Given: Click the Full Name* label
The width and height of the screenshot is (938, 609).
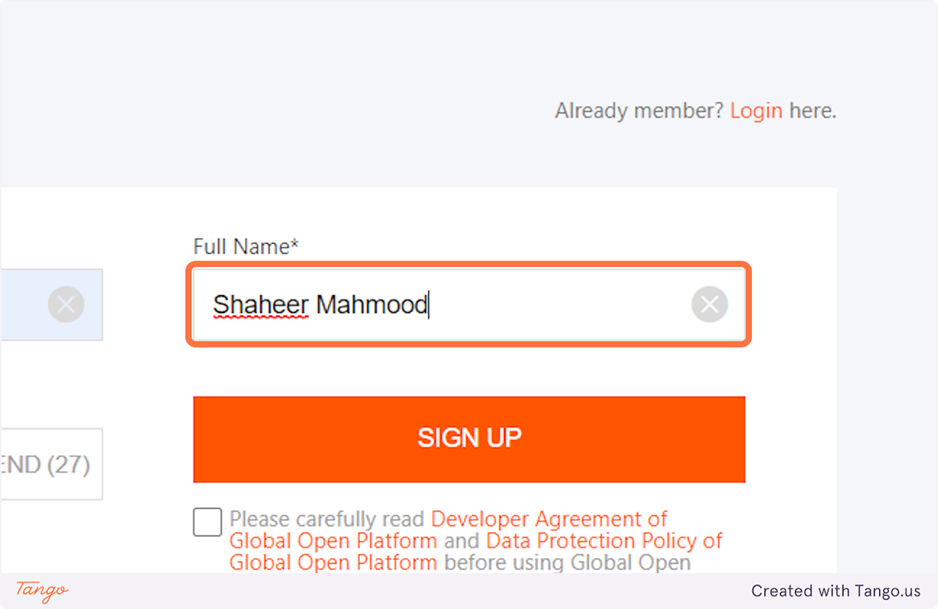Looking at the screenshot, I should [x=246, y=246].
